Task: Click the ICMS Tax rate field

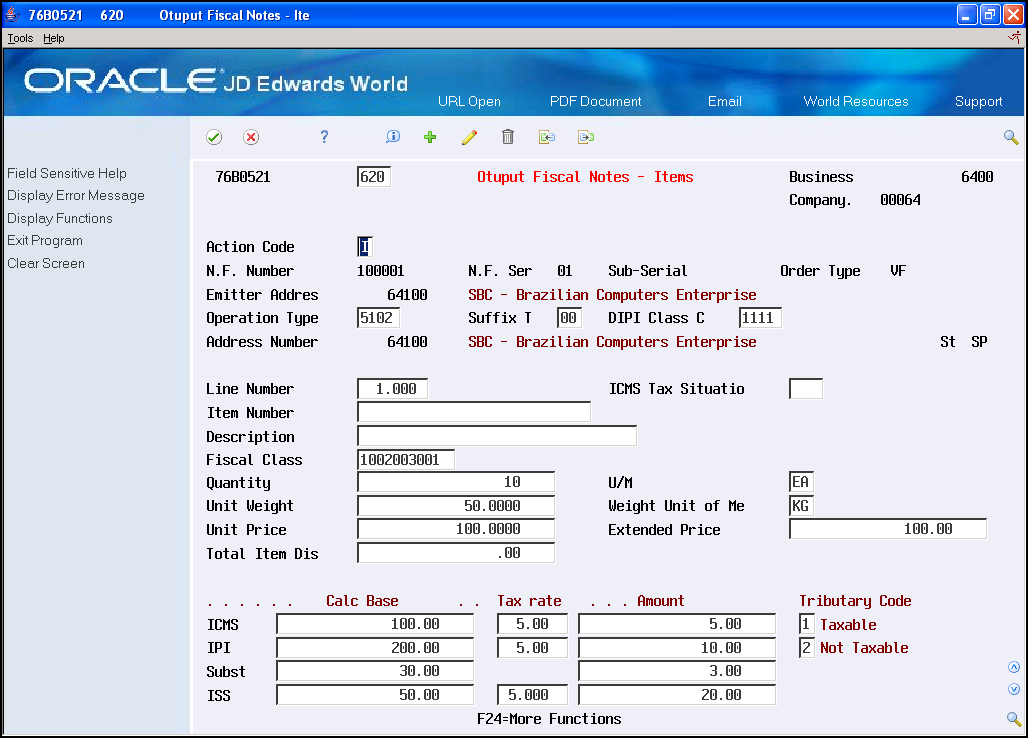Action: (532, 624)
